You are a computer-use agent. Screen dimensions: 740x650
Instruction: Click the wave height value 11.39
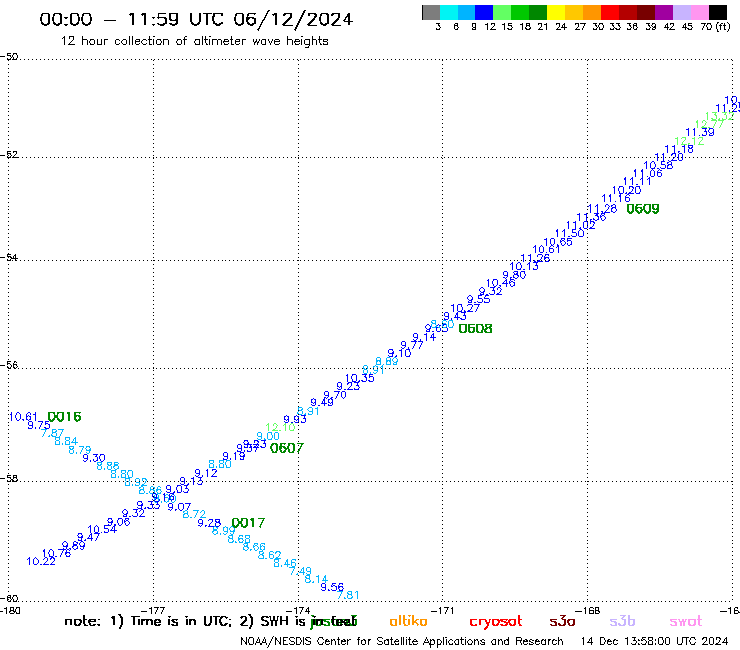[699, 133]
